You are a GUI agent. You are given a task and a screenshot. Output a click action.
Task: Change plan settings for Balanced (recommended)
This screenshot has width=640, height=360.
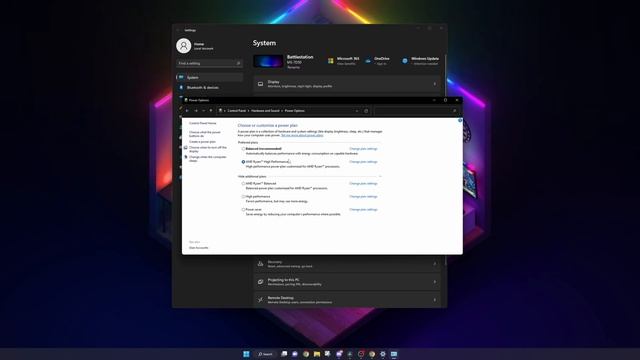[x=363, y=149]
